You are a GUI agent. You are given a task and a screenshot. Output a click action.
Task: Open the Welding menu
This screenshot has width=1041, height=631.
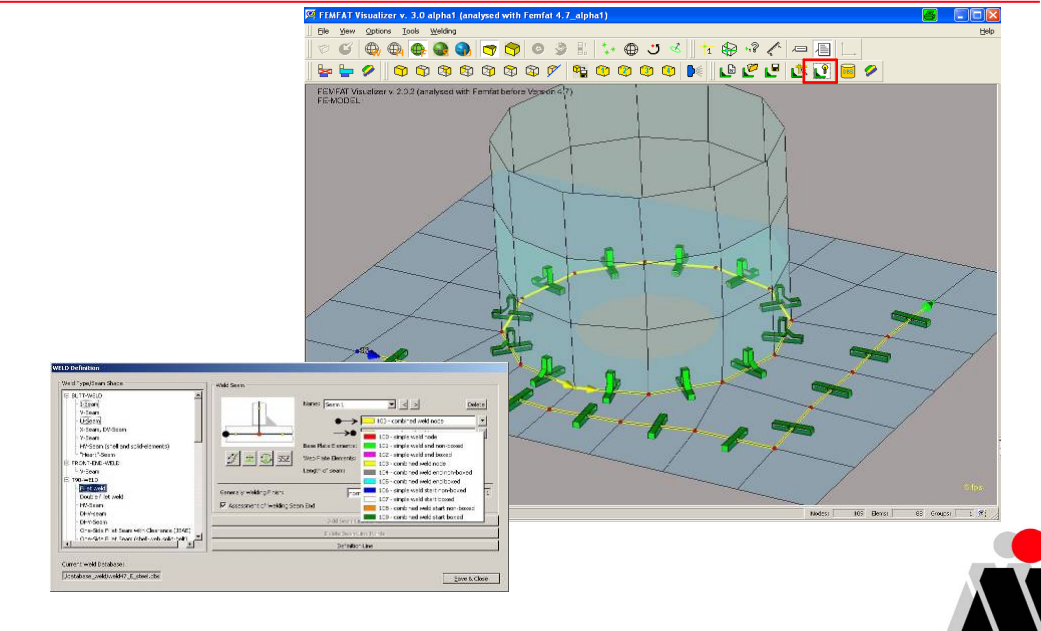[443, 31]
